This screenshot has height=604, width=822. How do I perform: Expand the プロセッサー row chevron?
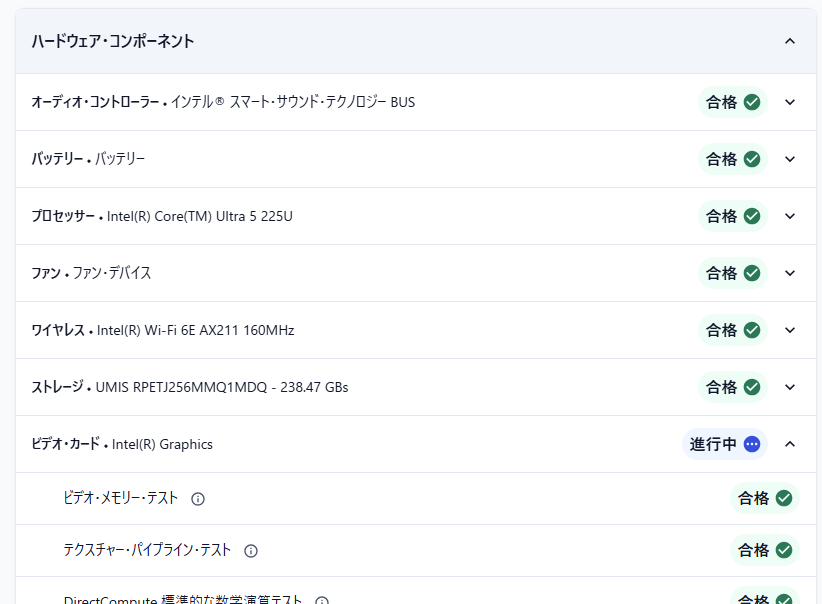click(790, 216)
